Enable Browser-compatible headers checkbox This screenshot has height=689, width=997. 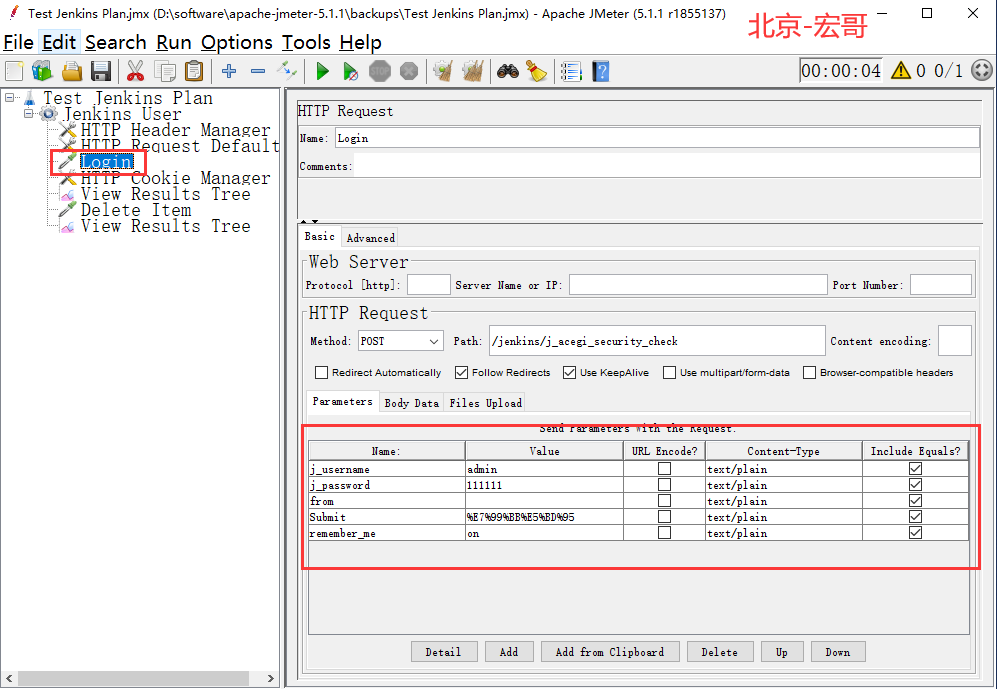[x=809, y=372]
